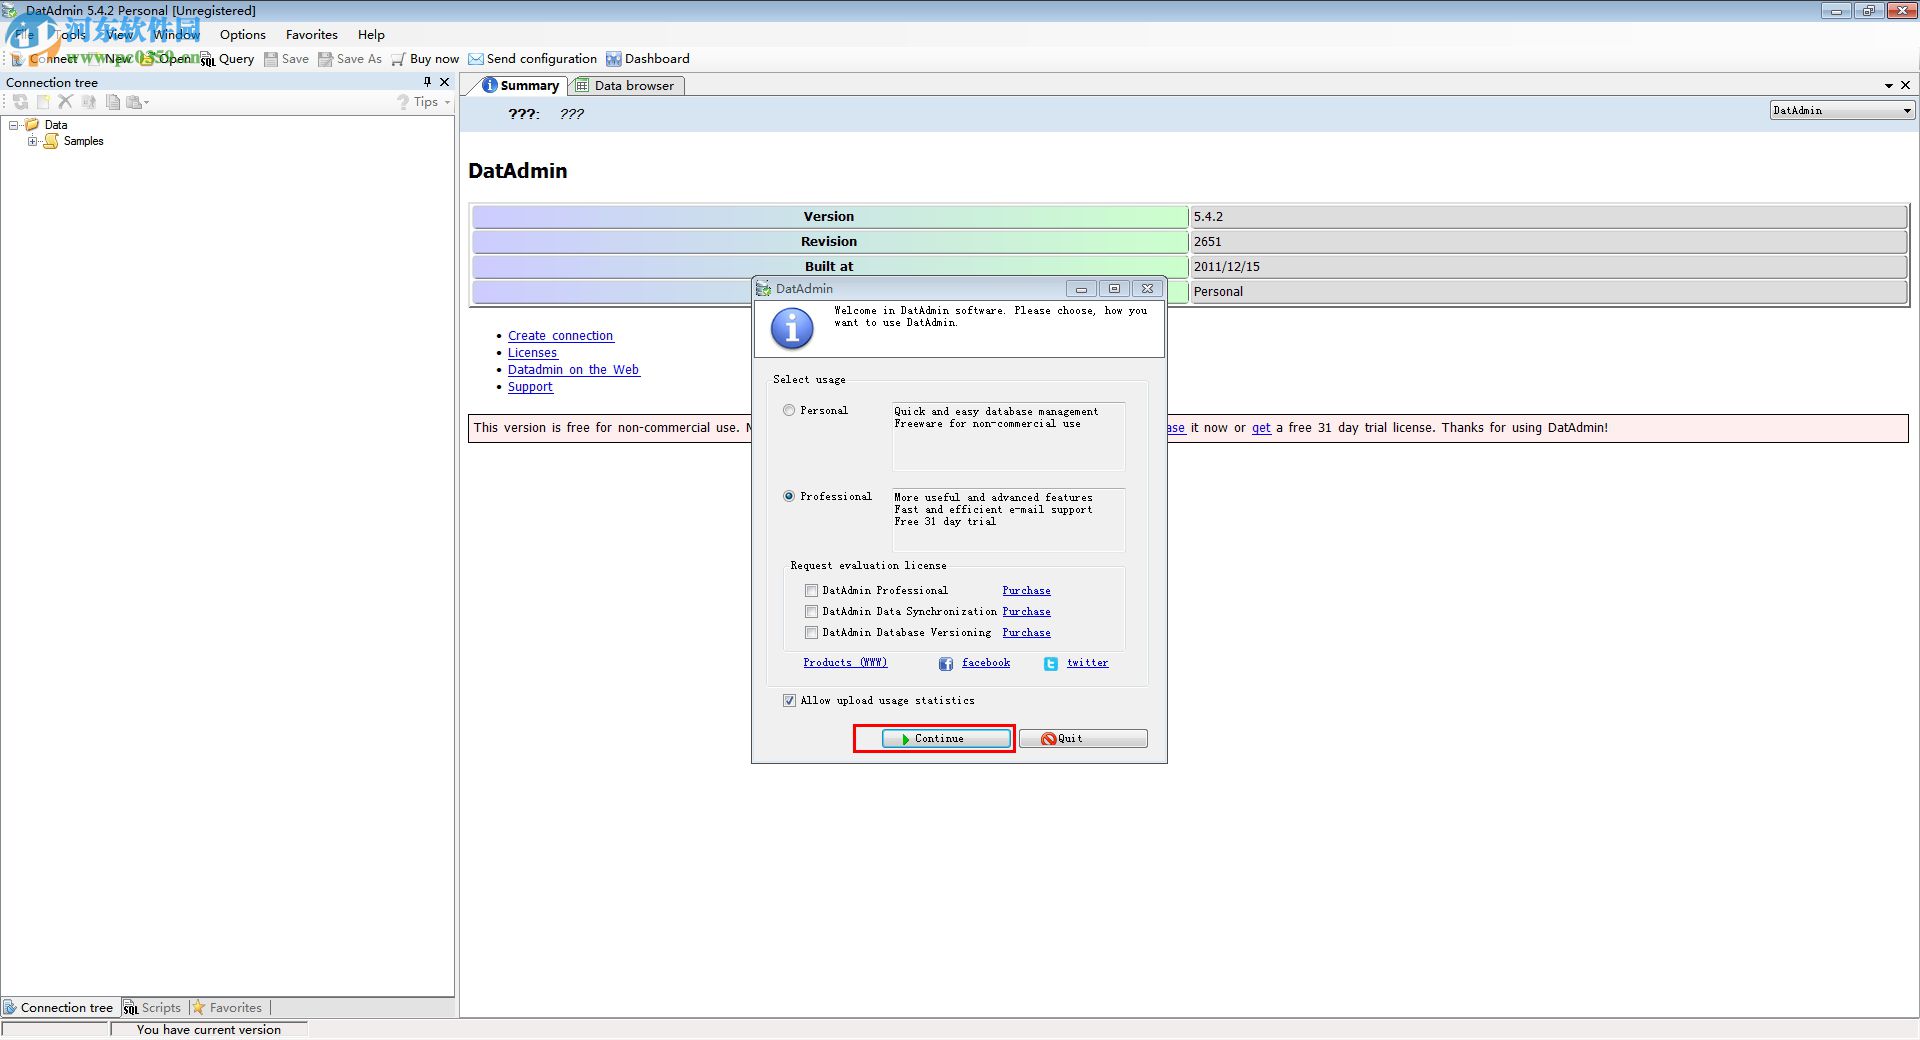
Task: Click the Samples scroll icon
Action: (51, 141)
